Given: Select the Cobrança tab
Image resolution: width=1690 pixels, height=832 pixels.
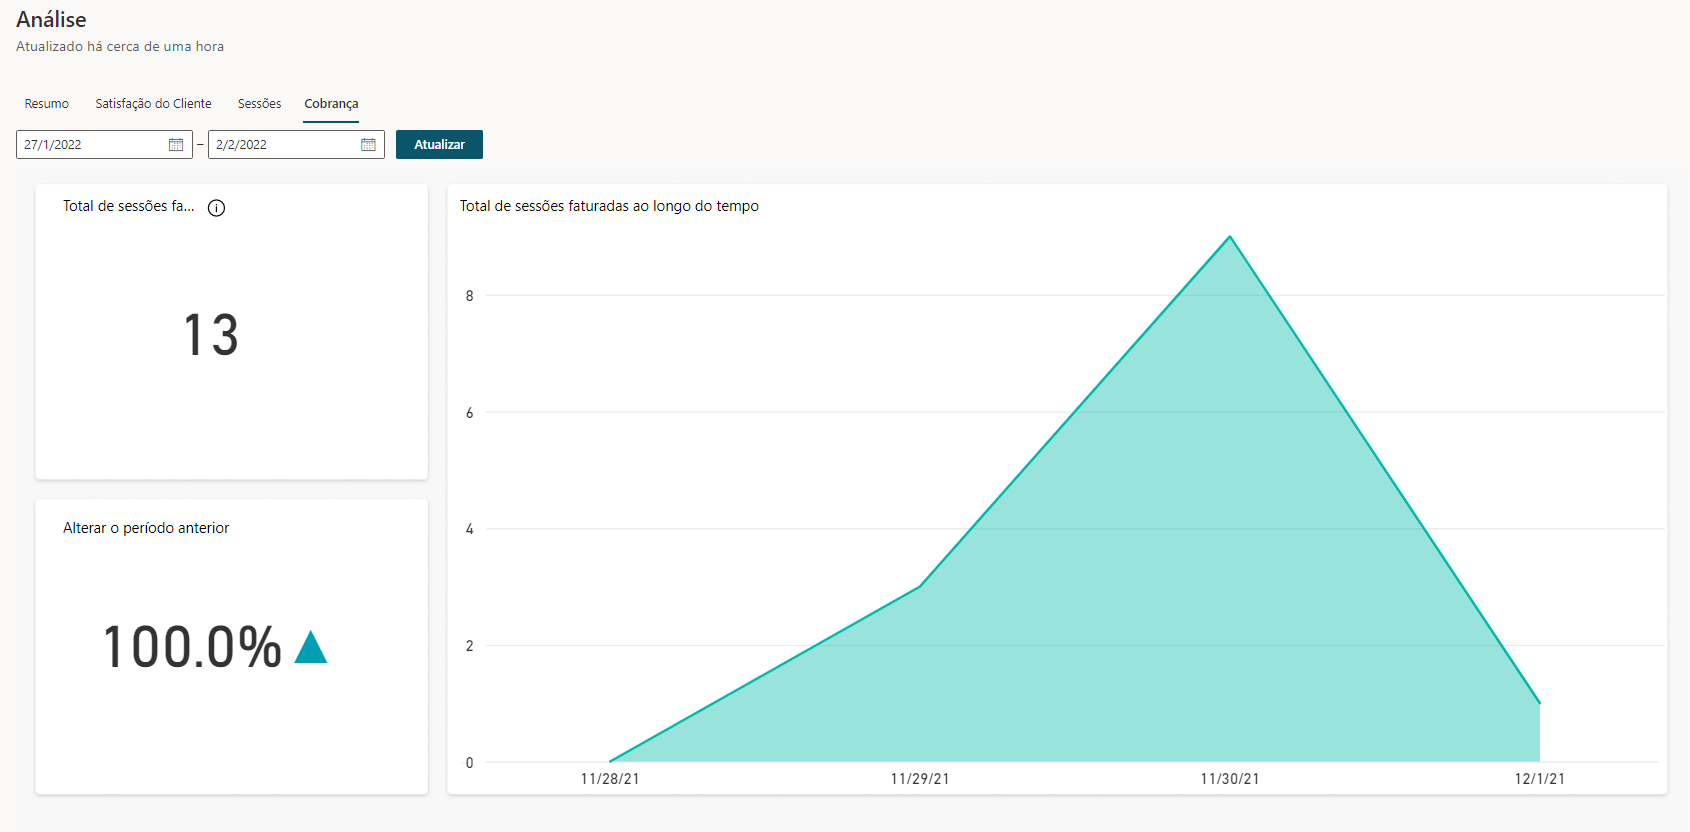Looking at the screenshot, I should pyautogui.click(x=331, y=104).
